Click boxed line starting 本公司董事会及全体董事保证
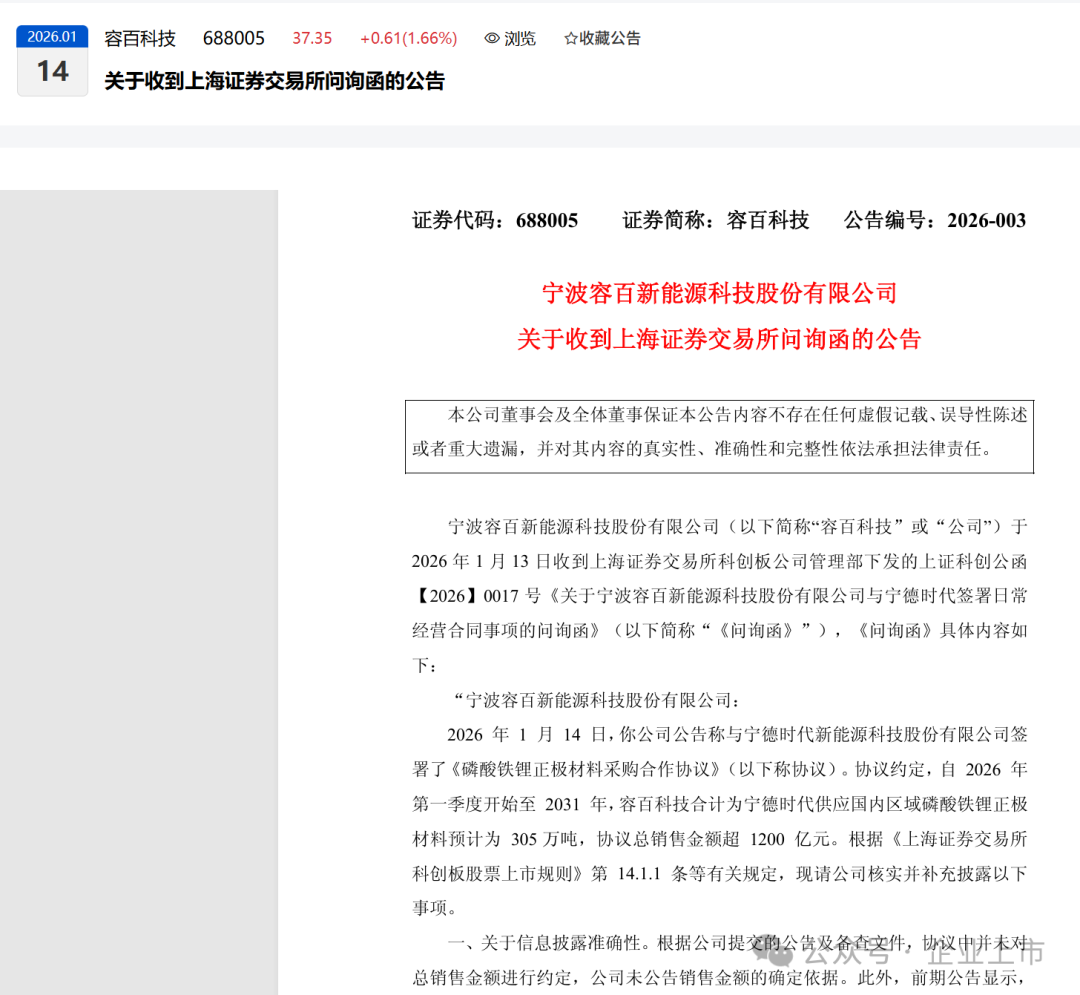This screenshot has height=995, width=1080. pyautogui.click(x=737, y=415)
